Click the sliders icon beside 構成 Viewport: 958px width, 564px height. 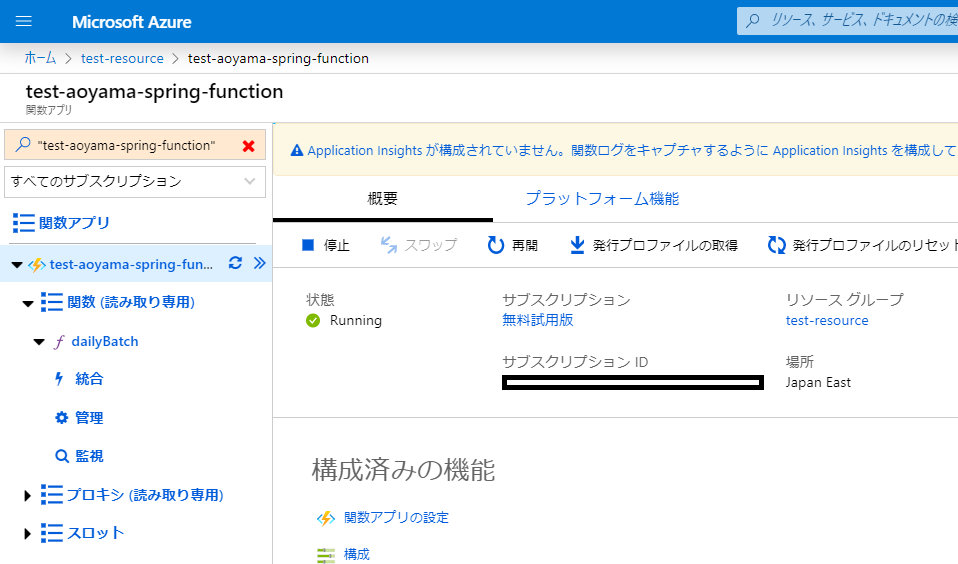coord(326,555)
